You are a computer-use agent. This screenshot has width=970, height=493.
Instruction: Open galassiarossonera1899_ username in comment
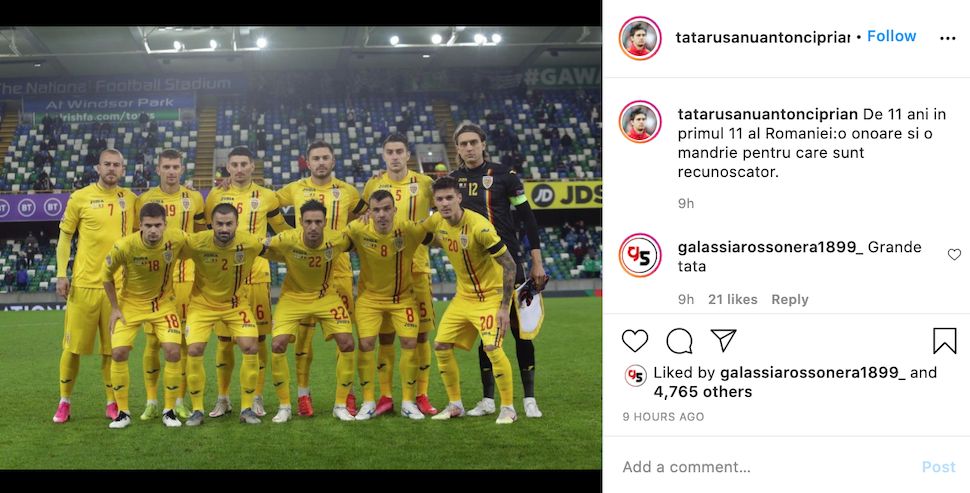pos(770,247)
